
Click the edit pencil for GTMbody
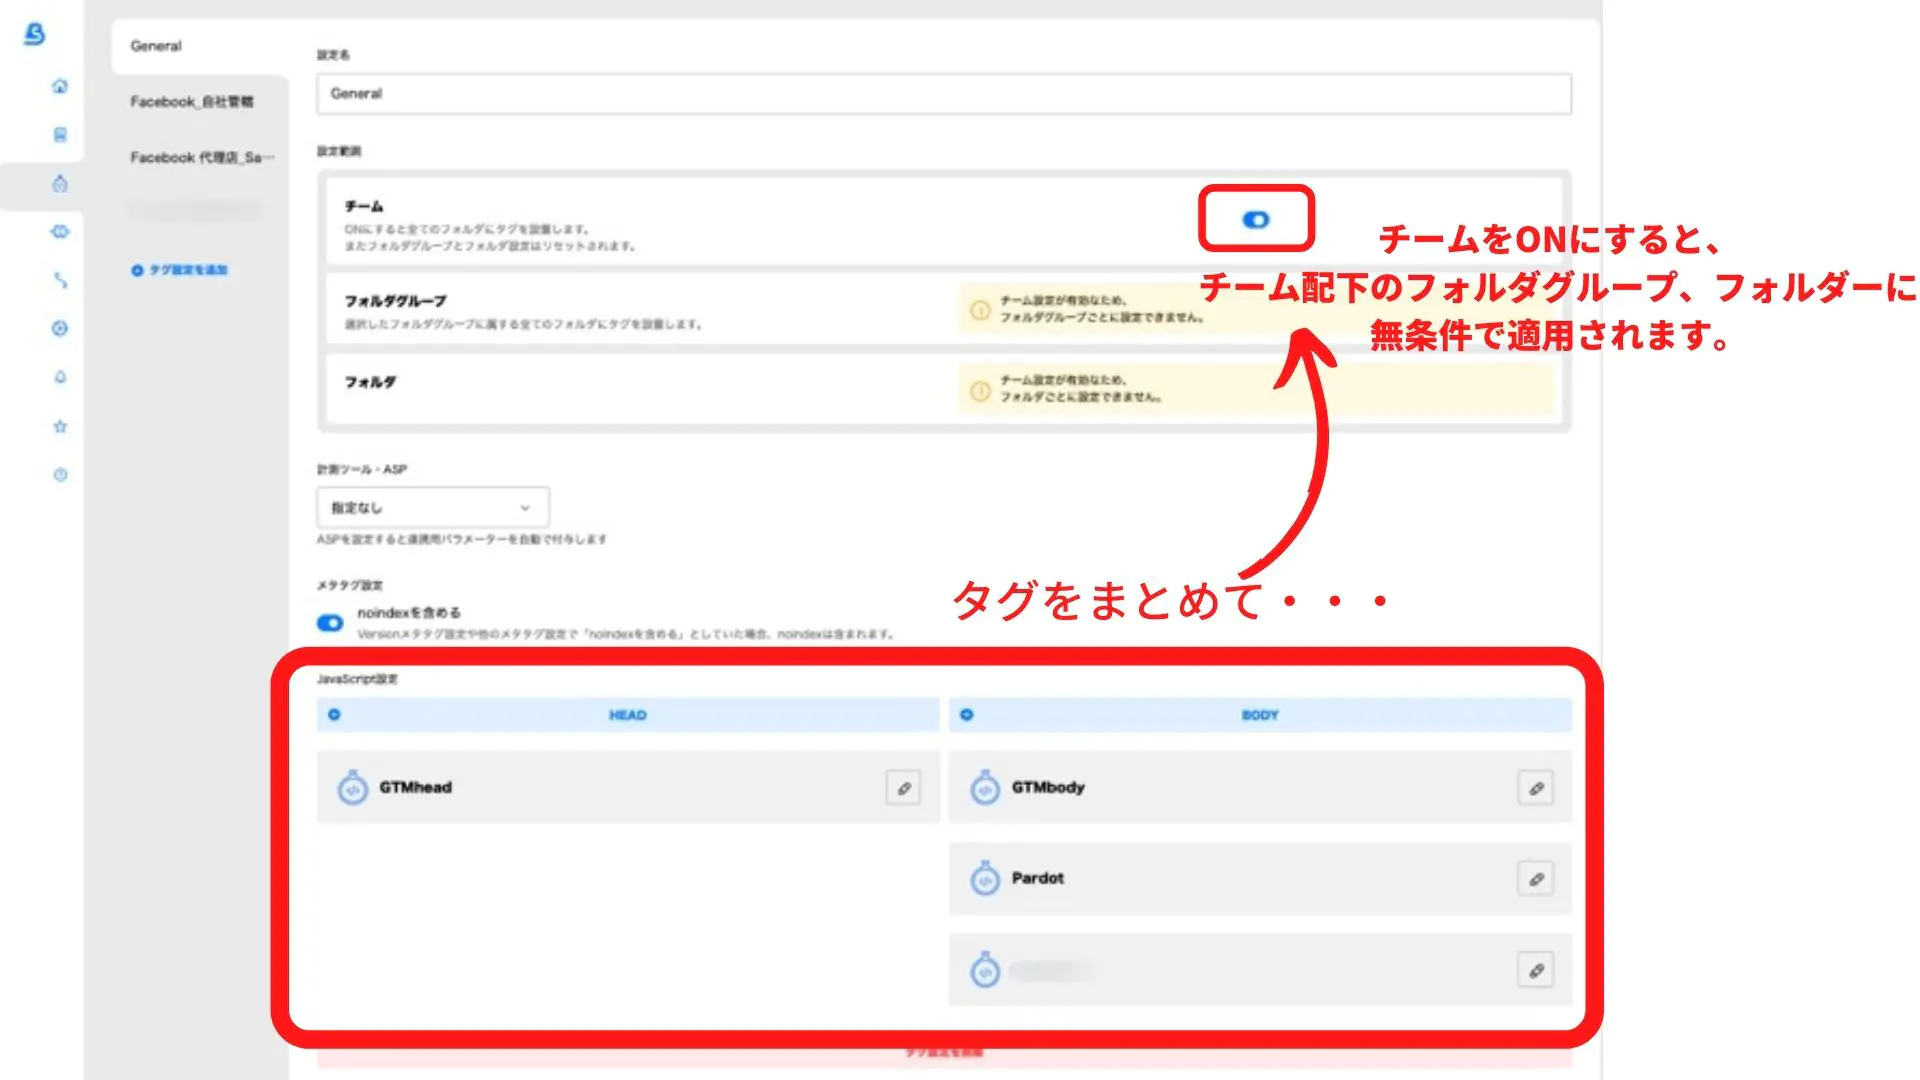(x=1536, y=788)
